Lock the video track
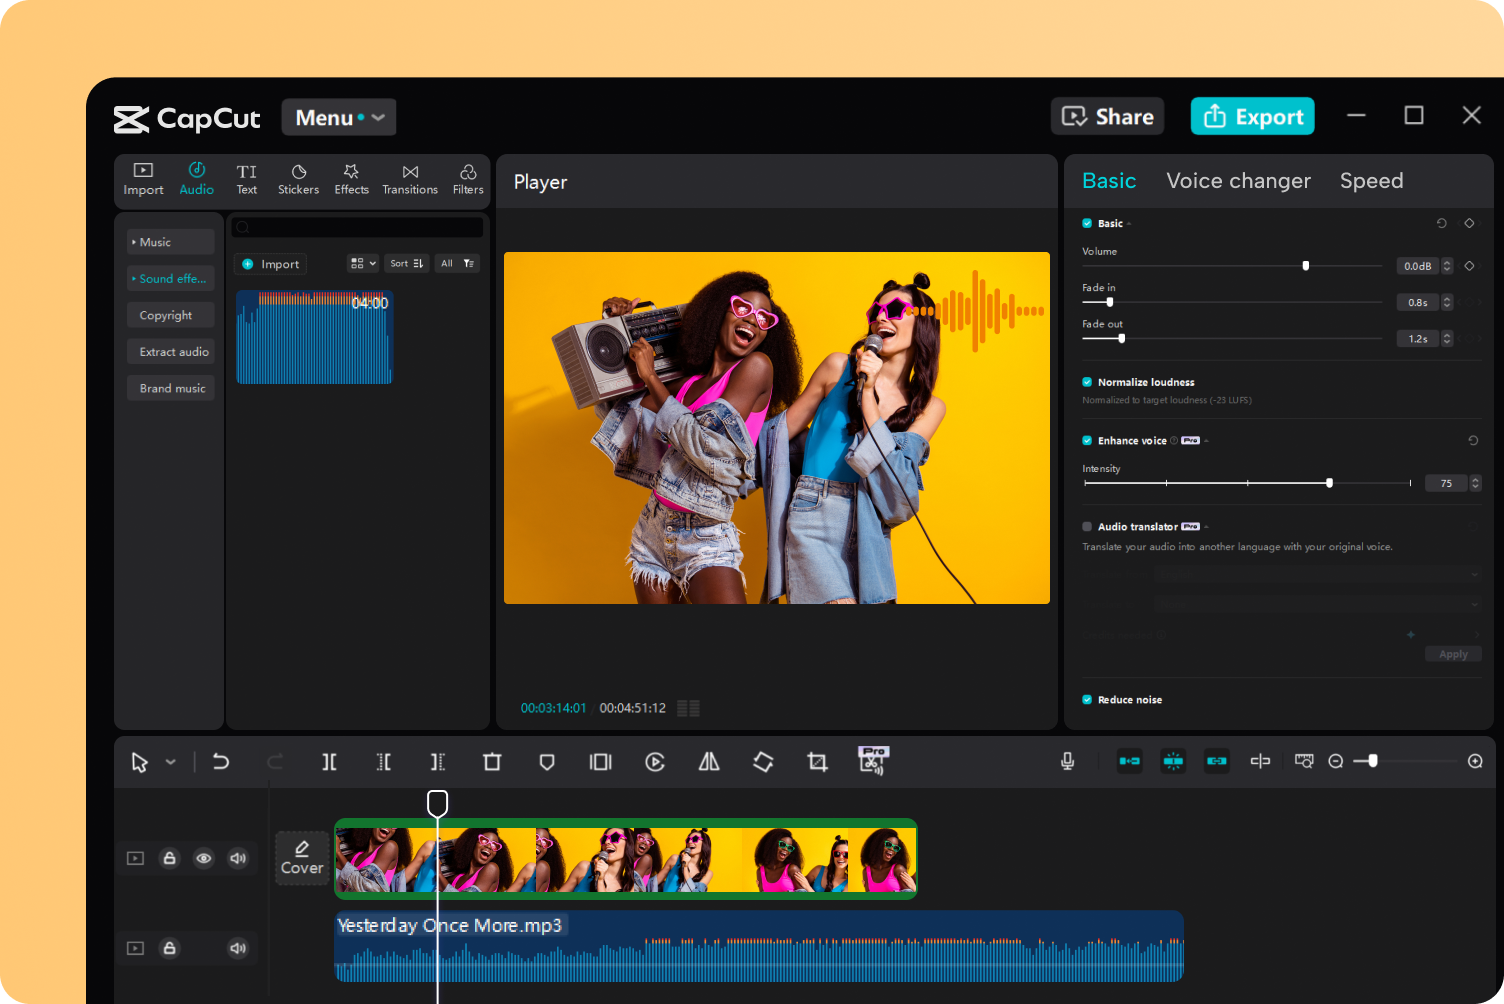This screenshot has height=1004, width=1504. 170,858
